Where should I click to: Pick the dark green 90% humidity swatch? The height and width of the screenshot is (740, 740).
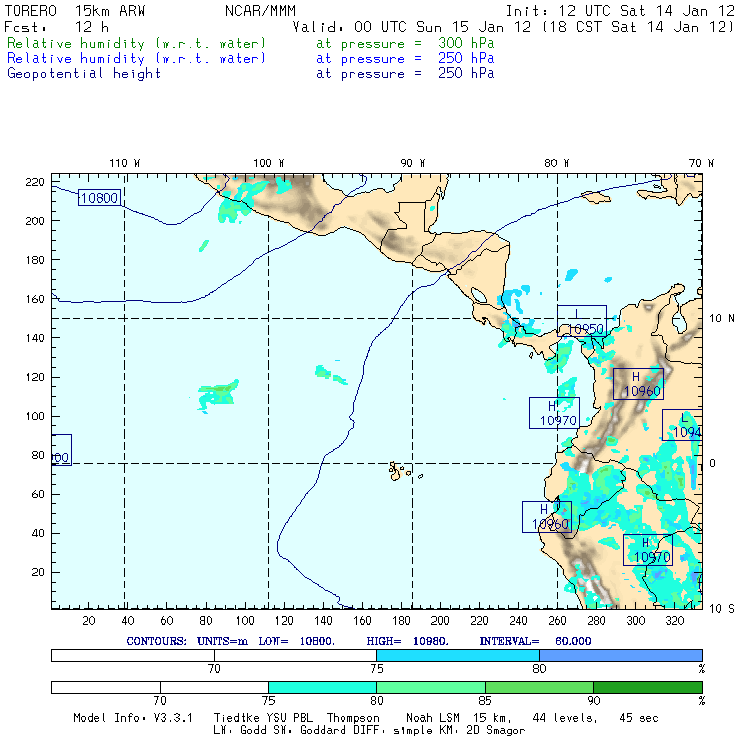(648, 688)
